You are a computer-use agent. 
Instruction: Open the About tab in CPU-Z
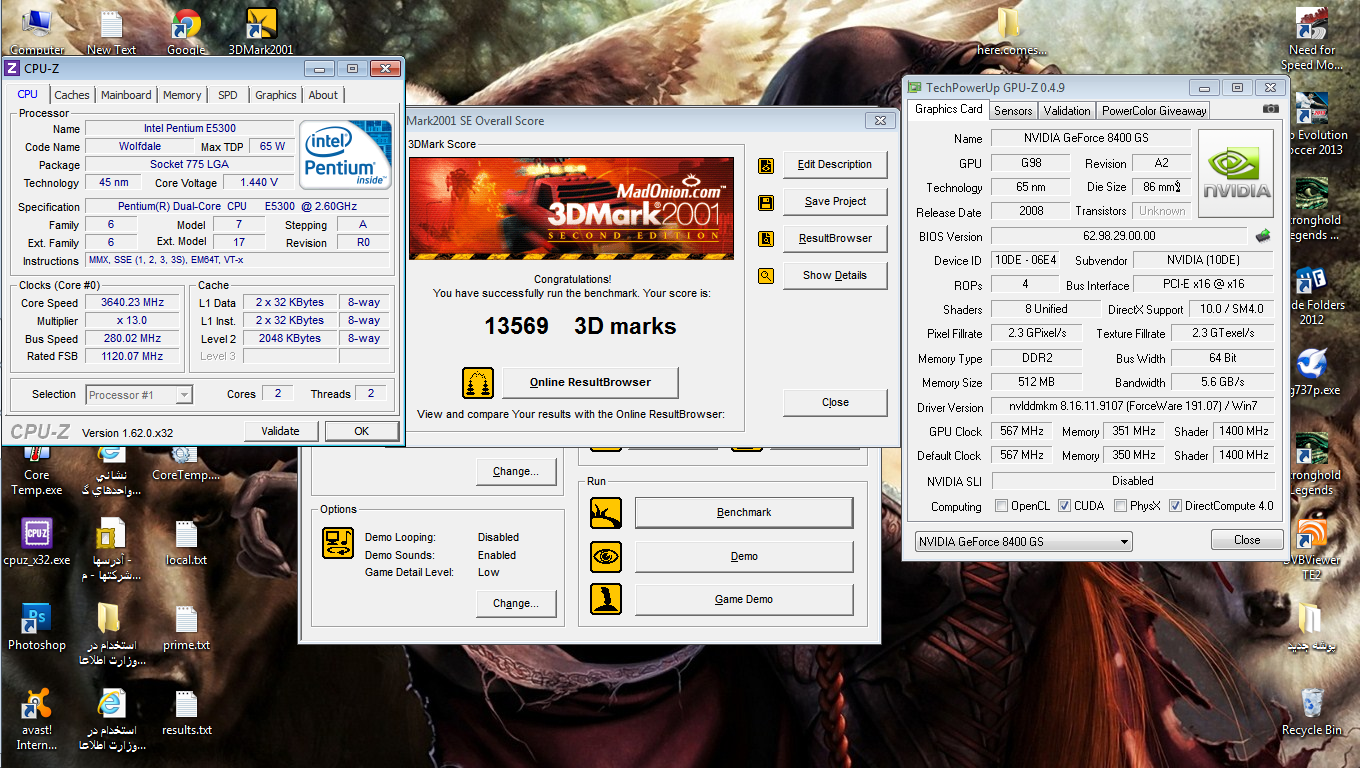(x=323, y=95)
